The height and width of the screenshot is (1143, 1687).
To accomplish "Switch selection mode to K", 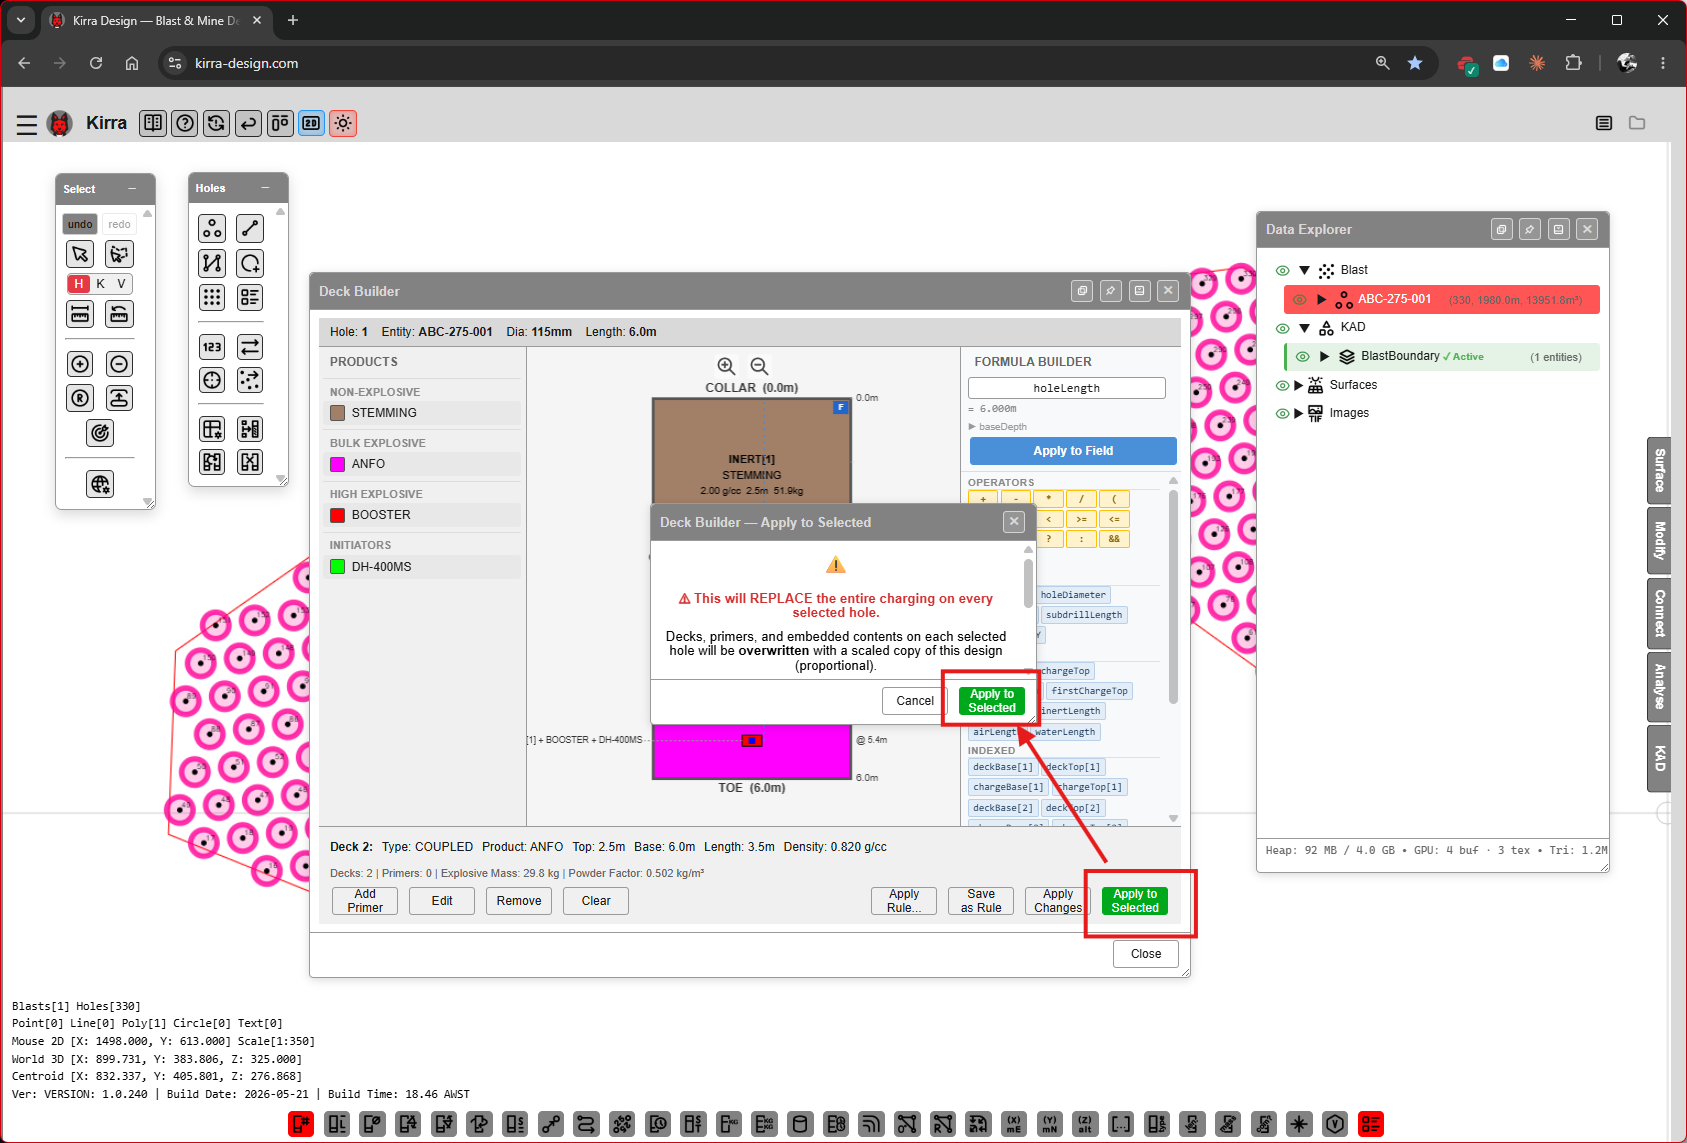I will (100, 284).
